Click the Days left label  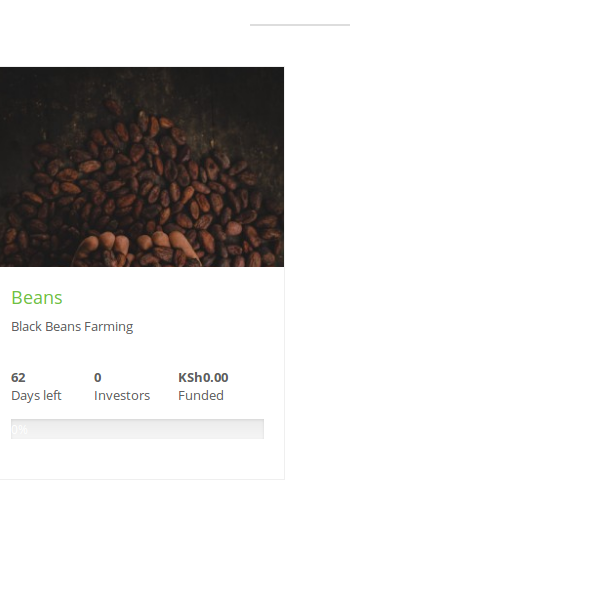36,395
